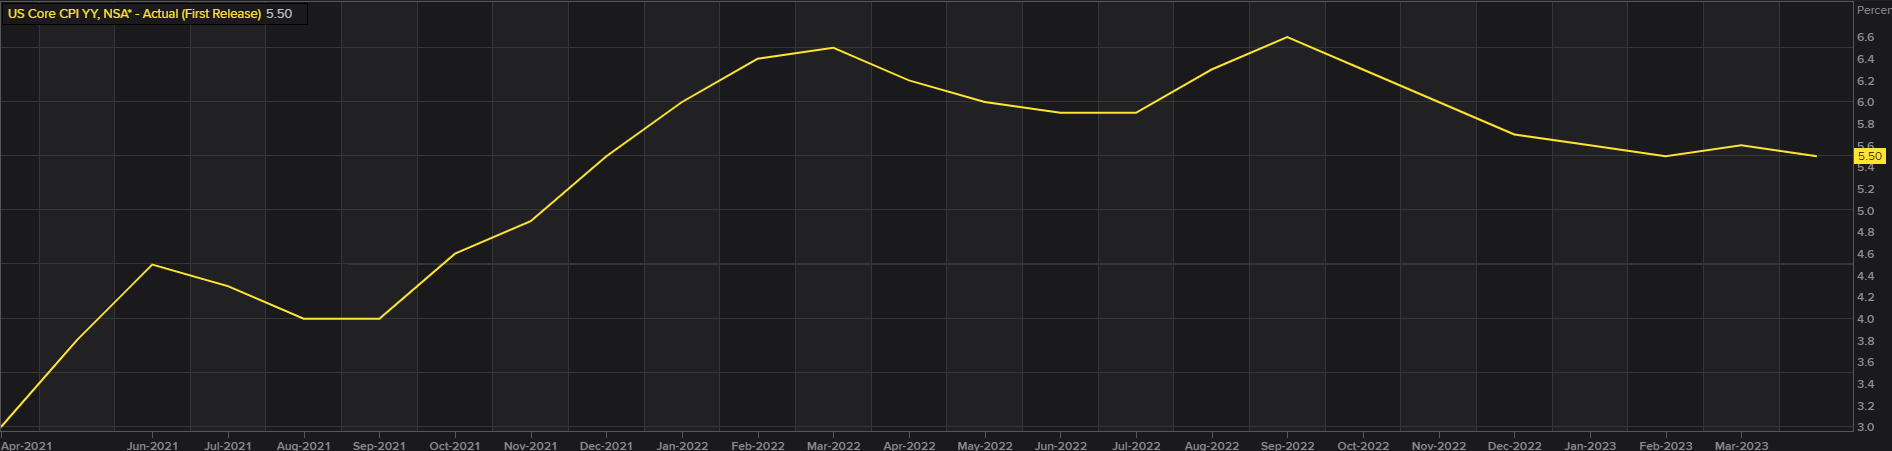
Task: Click the Mar-2022 date label
Action: (833, 446)
